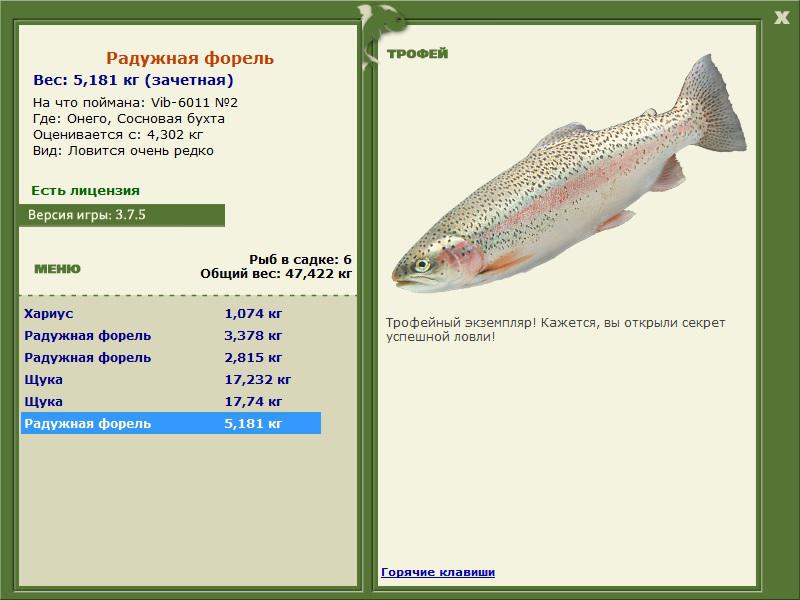The width and height of the screenshot is (800, 600).
Task: Click Вид: Ловится очень редко line
Action: 123,151
